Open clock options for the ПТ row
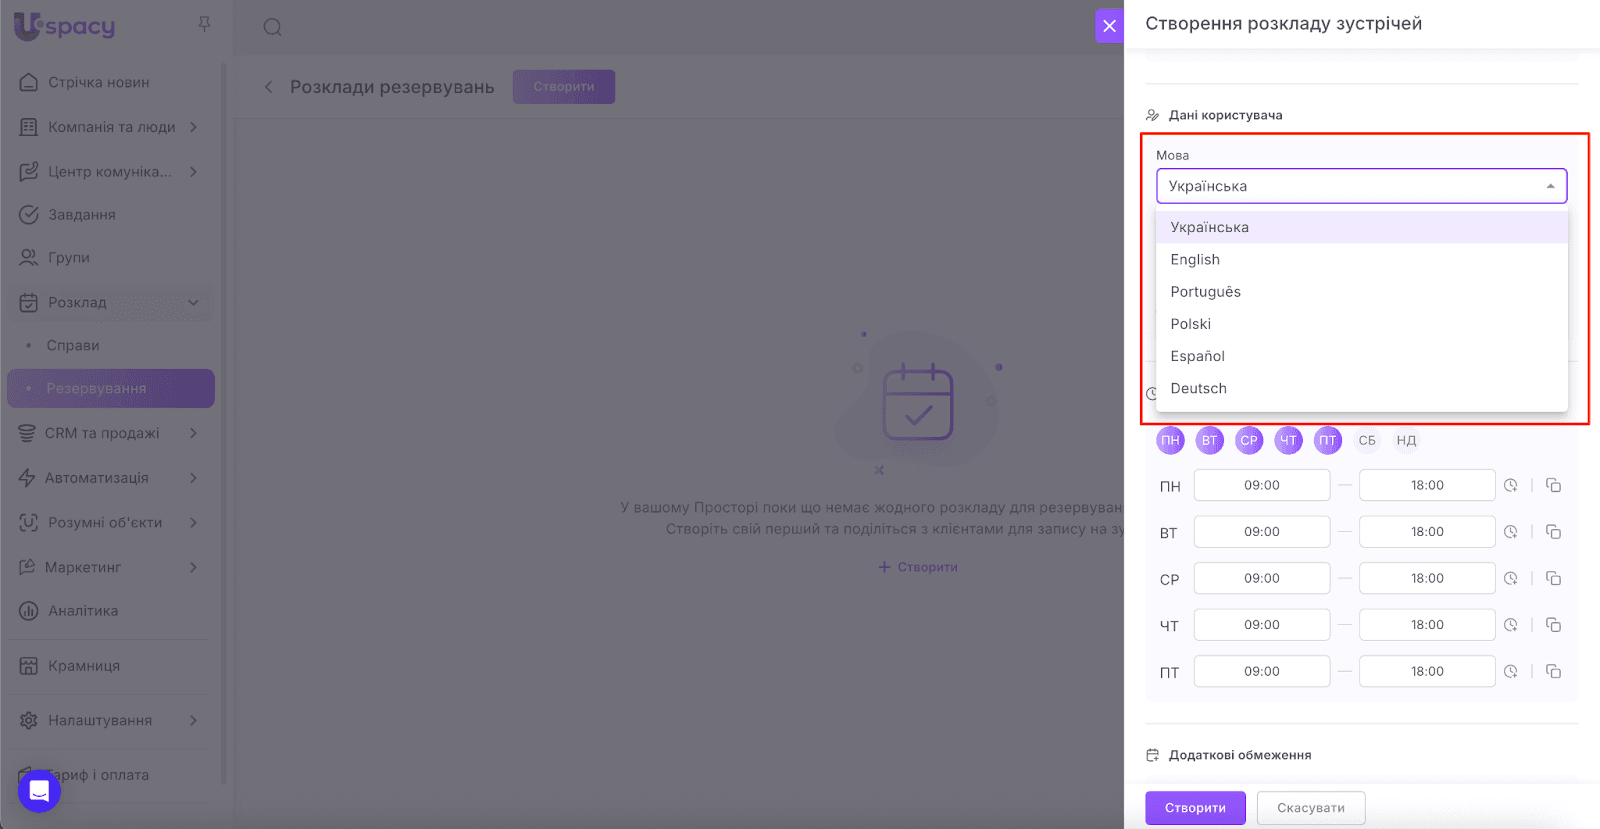The height and width of the screenshot is (829, 1600). pyautogui.click(x=1511, y=671)
